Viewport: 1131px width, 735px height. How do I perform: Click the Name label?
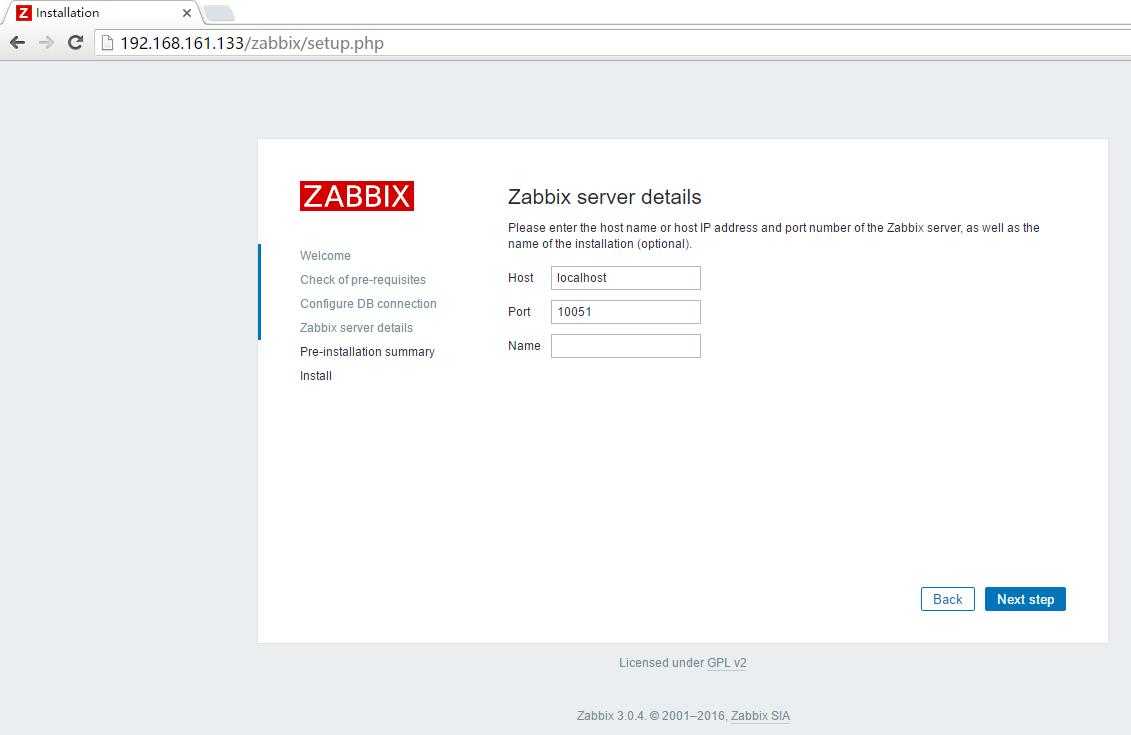(524, 346)
